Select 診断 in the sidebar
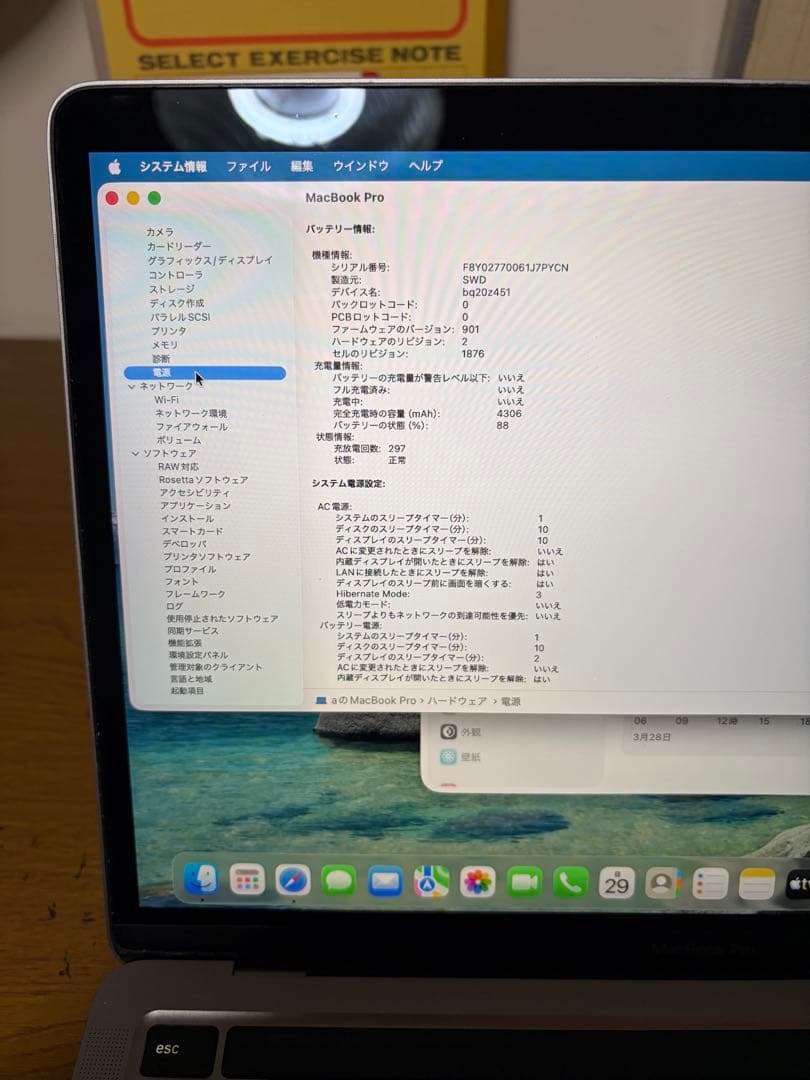This screenshot has height=1080, width=810. point(161,359)
